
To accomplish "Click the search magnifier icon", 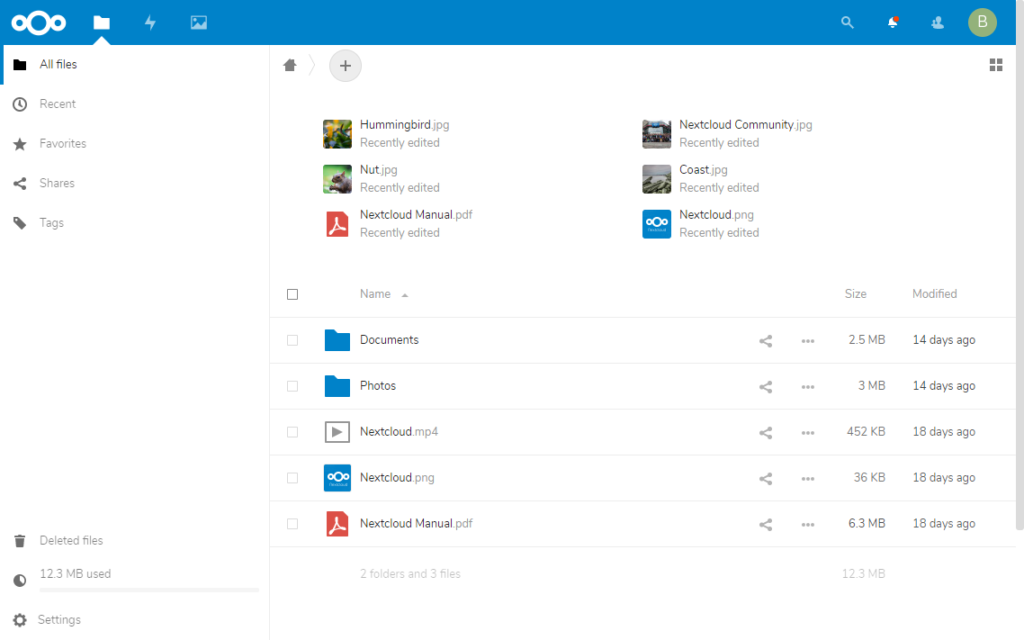I will point(847,23).
